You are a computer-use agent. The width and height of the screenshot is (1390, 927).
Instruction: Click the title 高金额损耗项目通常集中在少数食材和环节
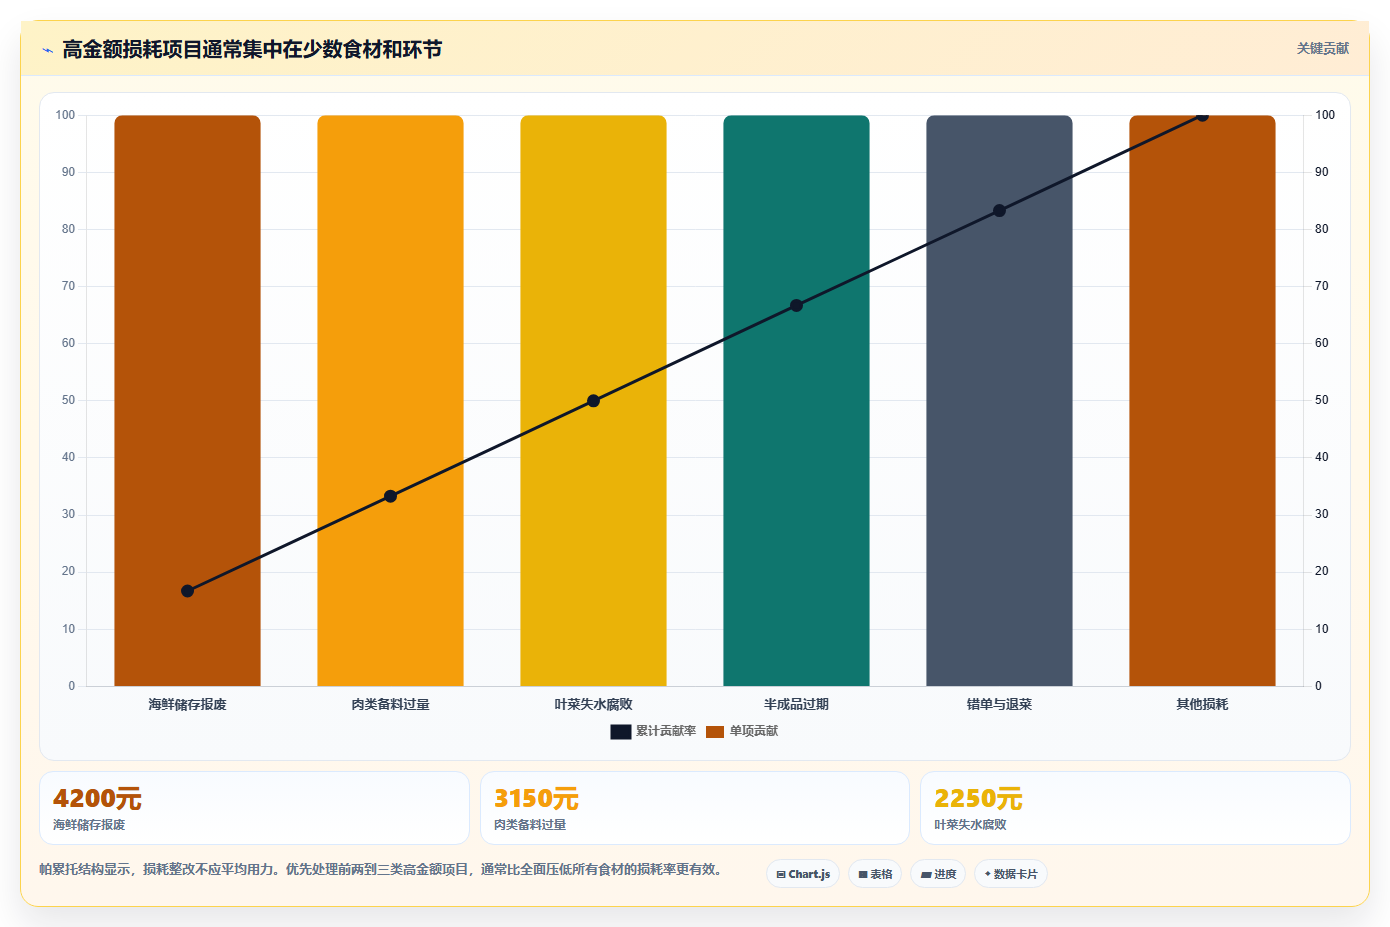tap(252, 49)
